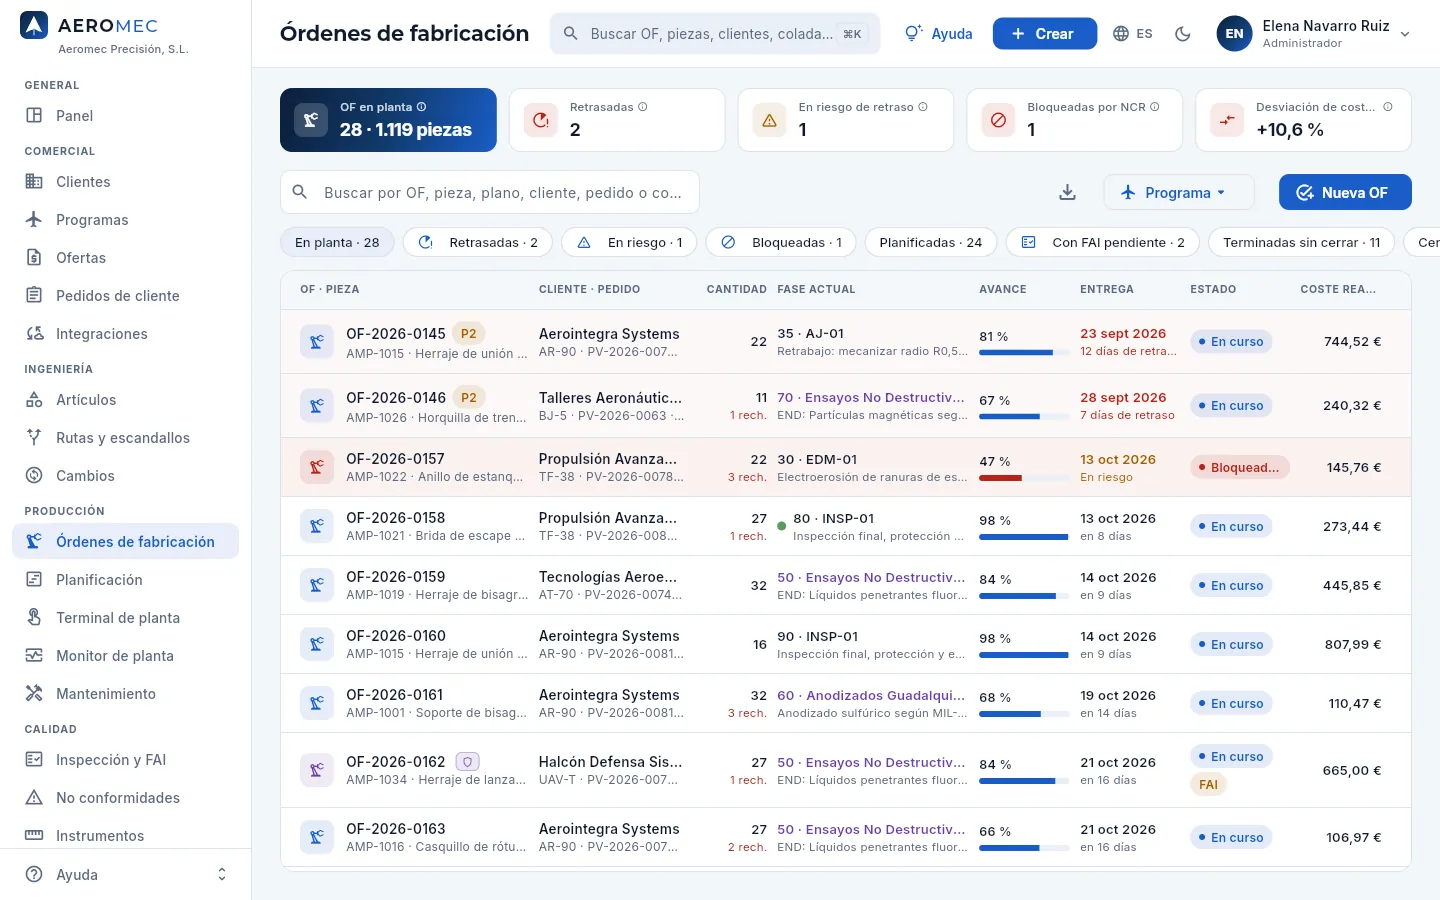Click P2 badge on OF-2026-0145
1440x900 pixels.
coord(468,334)
